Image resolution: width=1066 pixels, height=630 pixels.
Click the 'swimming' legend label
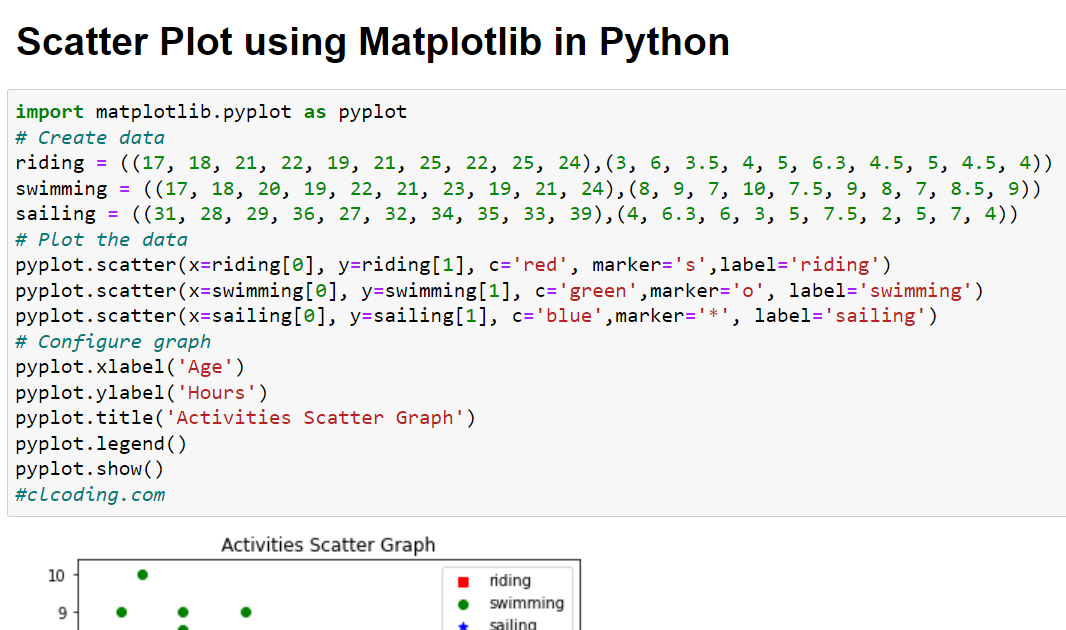(526, 603)
